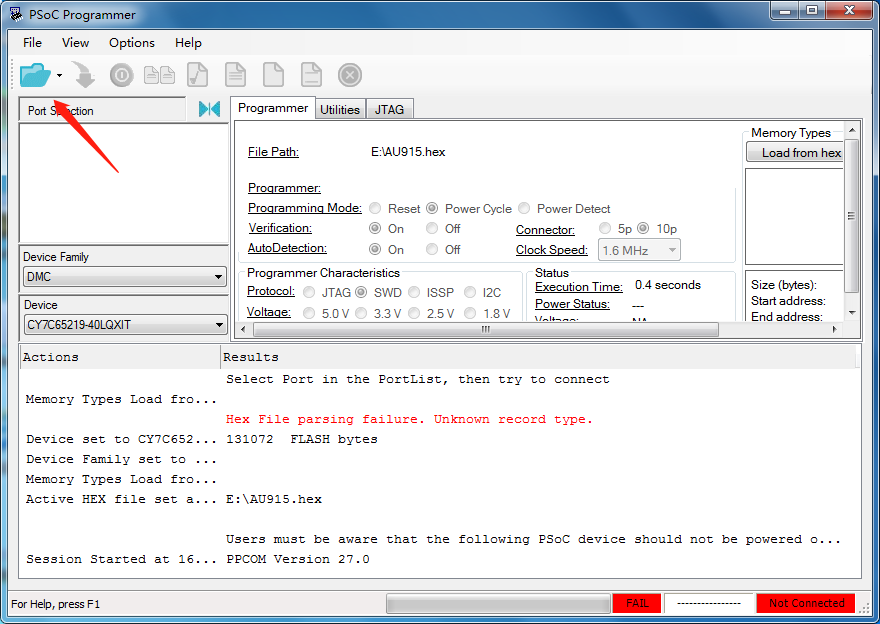Turn Verification Off
Screen dimensions: 880x624
pos(432,228)
